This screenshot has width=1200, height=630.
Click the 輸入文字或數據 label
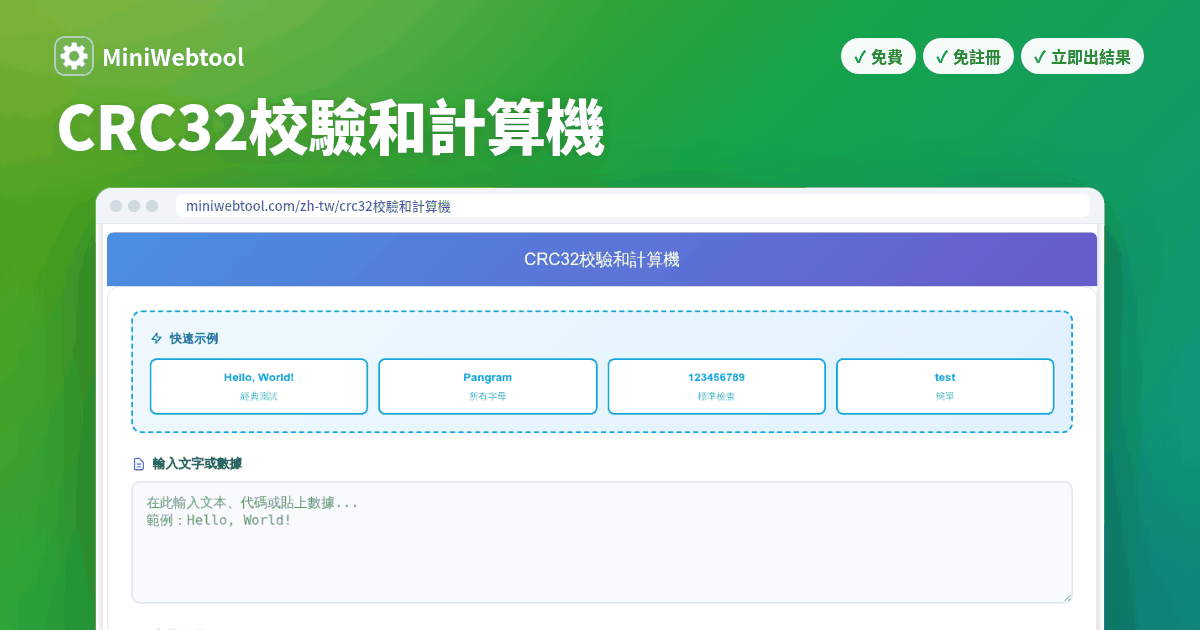[x=197, y=464]
